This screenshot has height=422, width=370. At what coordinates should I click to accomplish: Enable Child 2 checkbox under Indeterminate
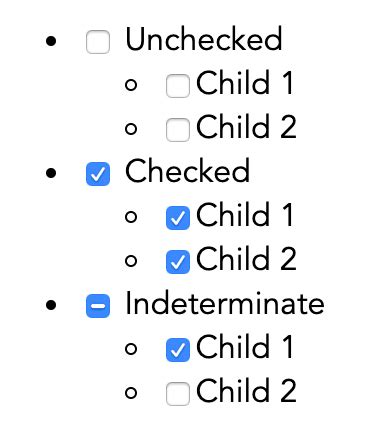tap(178, 394)
